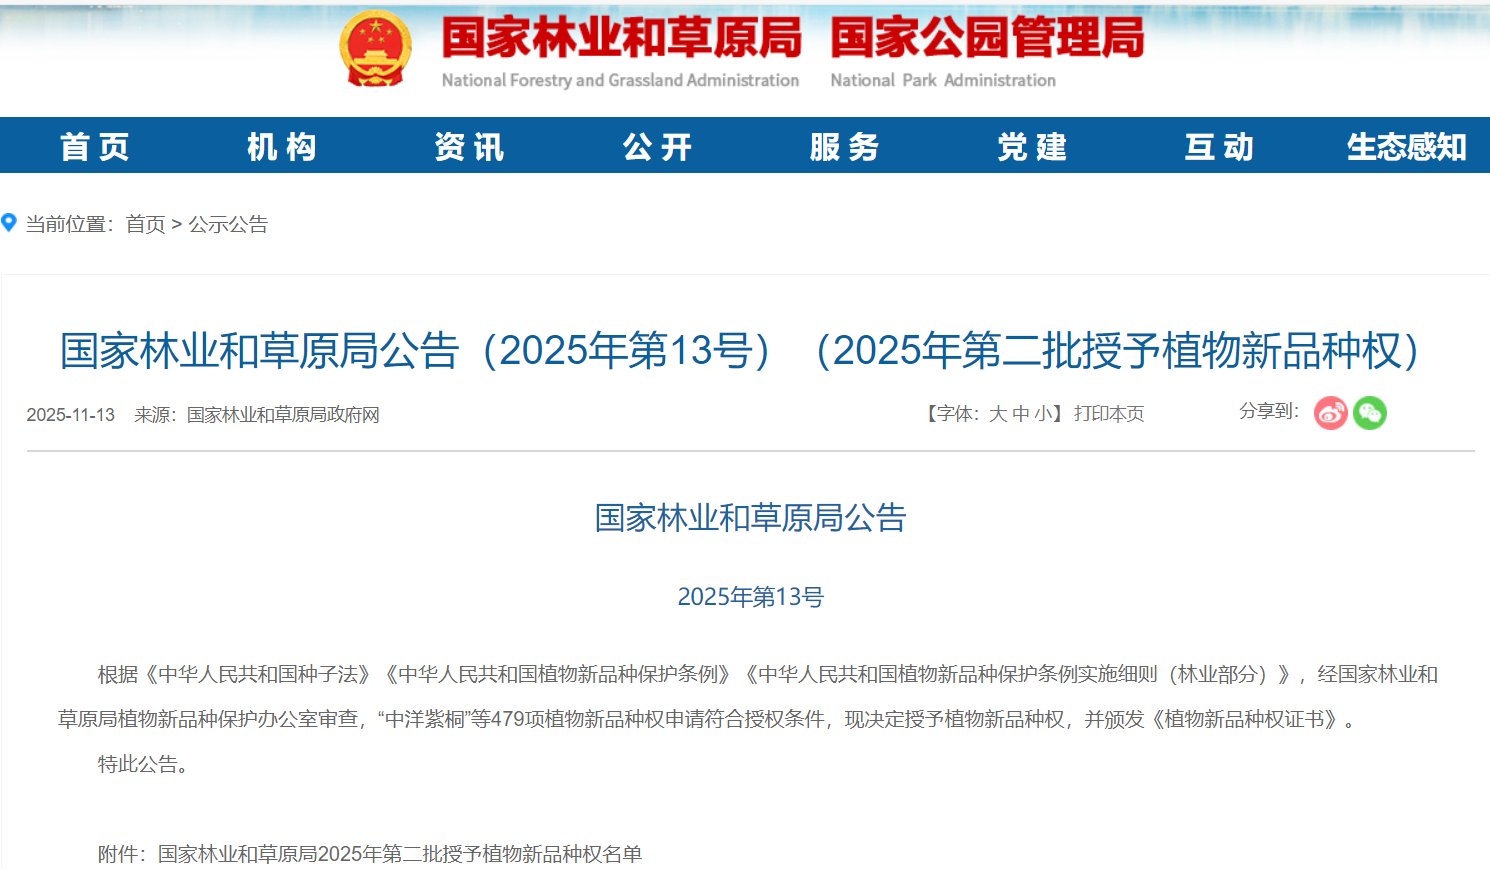Image resolution: width=1490 pixels, height=869 pixels.
Task: Click 首页 breadcrumb link
Action: [x=145, y=224]
